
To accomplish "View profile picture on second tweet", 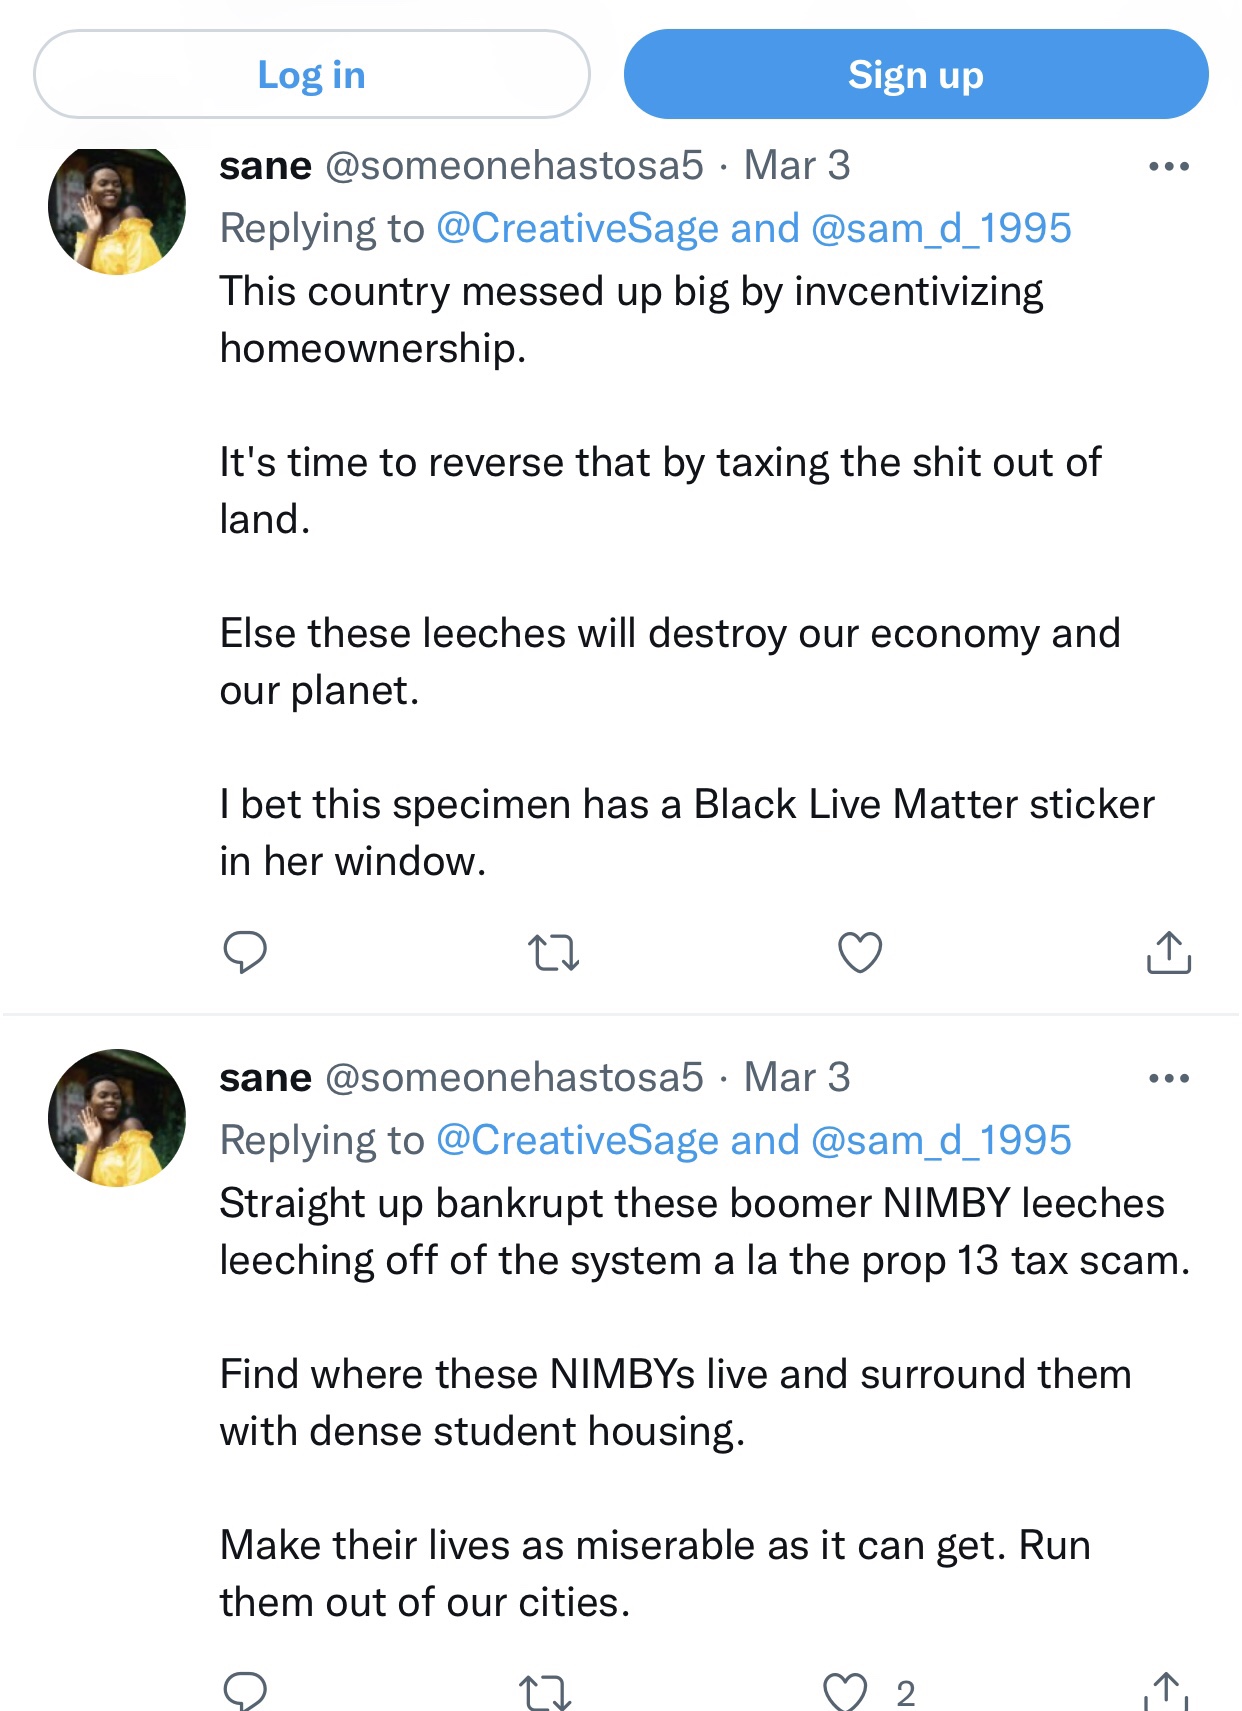I will point(117,1118).
